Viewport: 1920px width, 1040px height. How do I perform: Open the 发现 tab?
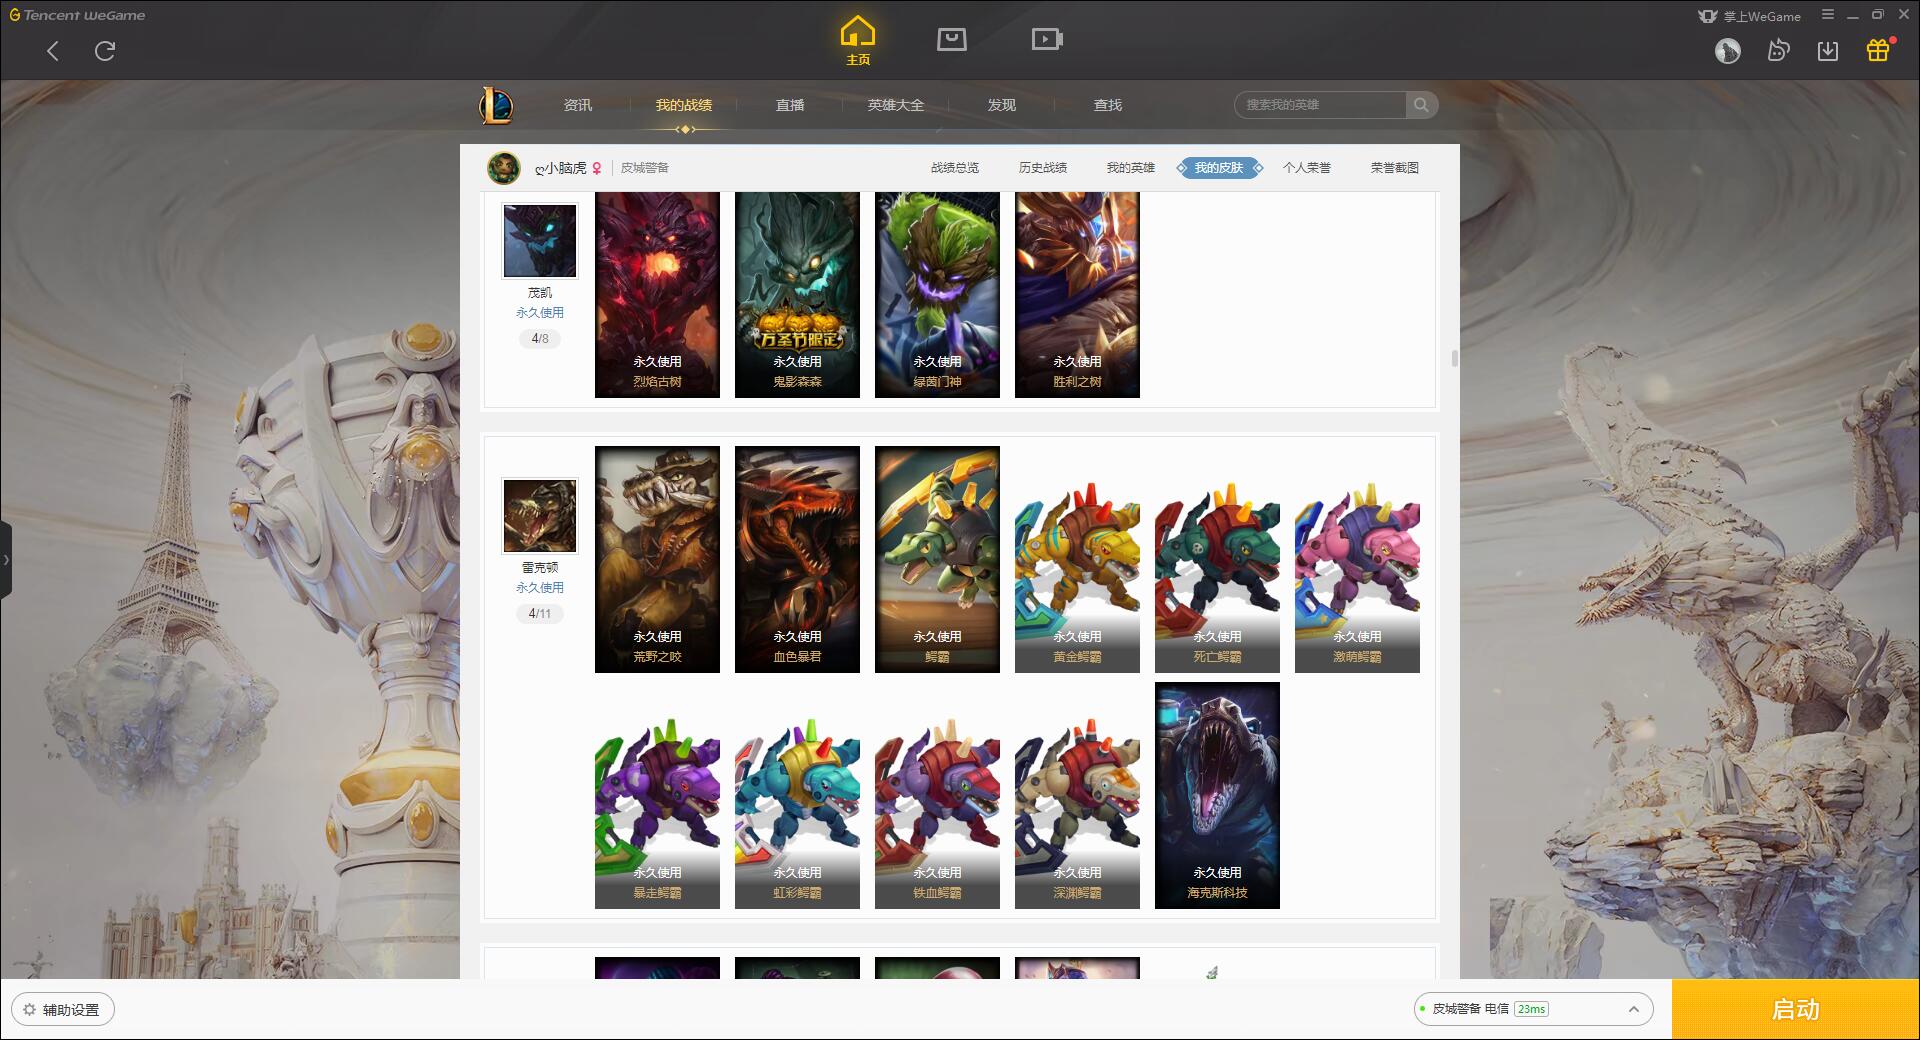[1002, 105]
